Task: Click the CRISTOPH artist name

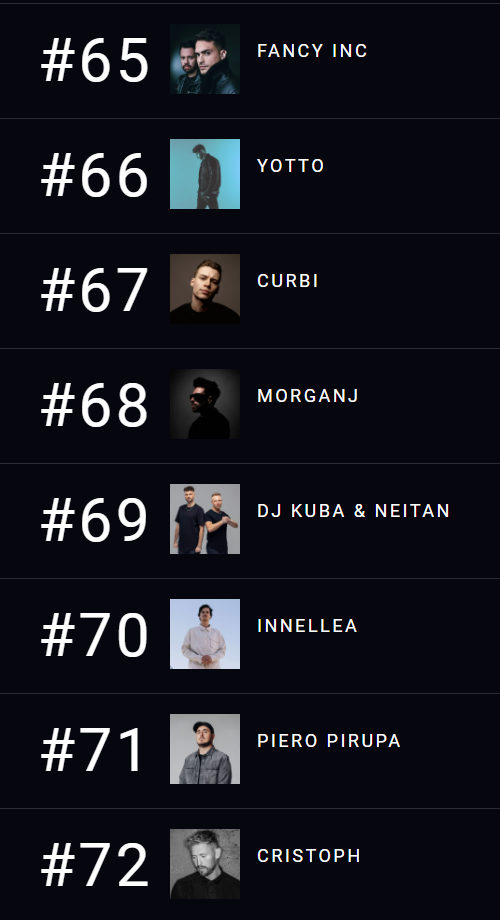Action: coord(309,856)
